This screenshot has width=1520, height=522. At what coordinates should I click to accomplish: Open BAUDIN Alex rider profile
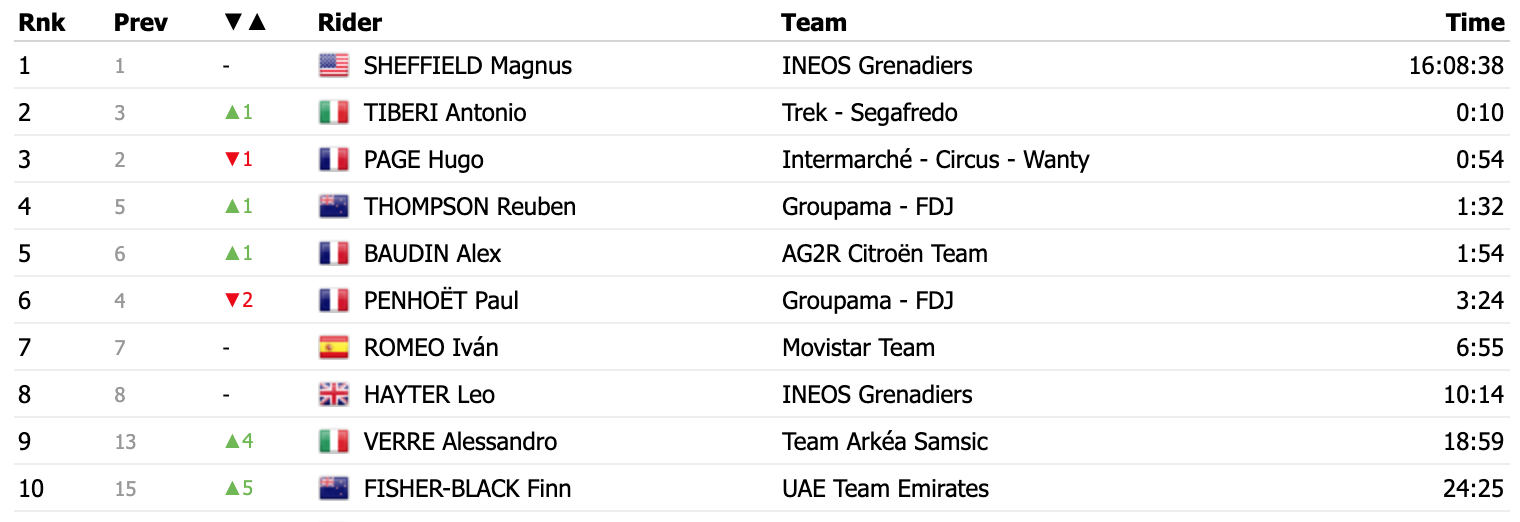[432, 254]
